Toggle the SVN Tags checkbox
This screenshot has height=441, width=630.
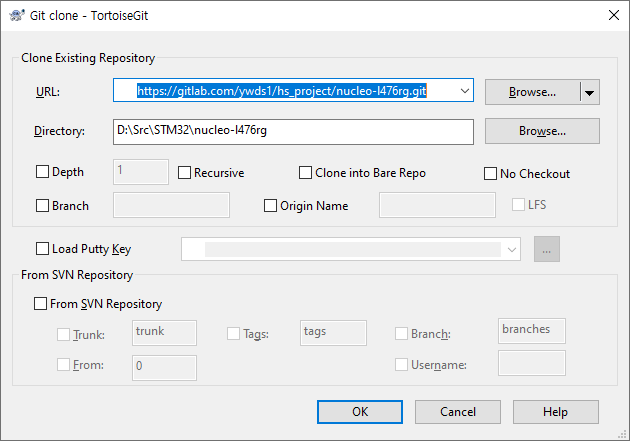[233, 333]
